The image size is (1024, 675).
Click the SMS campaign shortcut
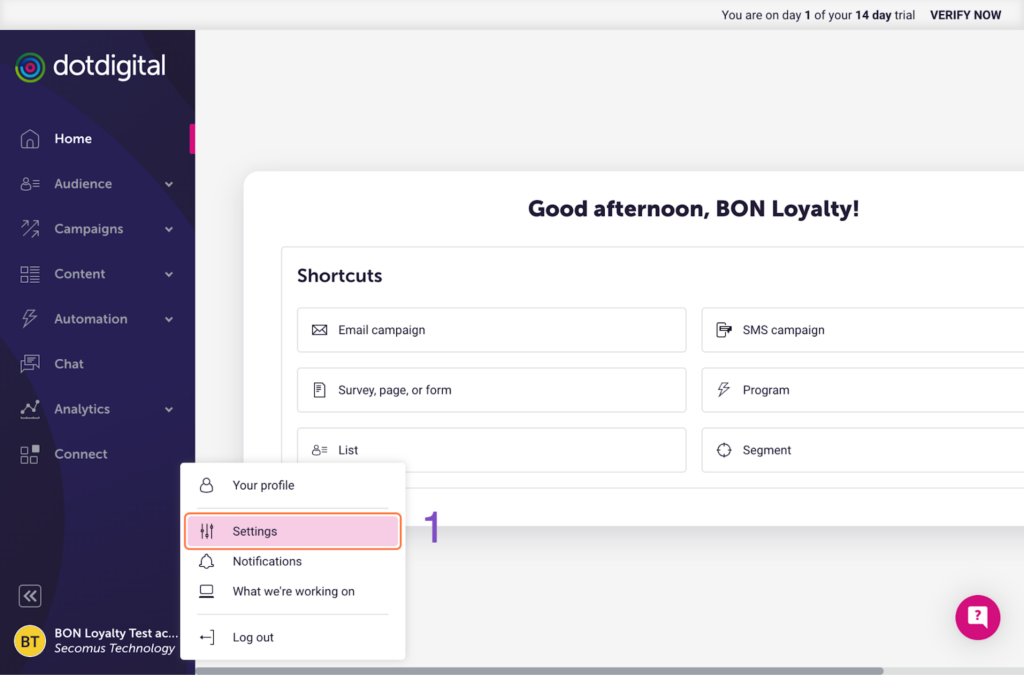click(862, 330)
